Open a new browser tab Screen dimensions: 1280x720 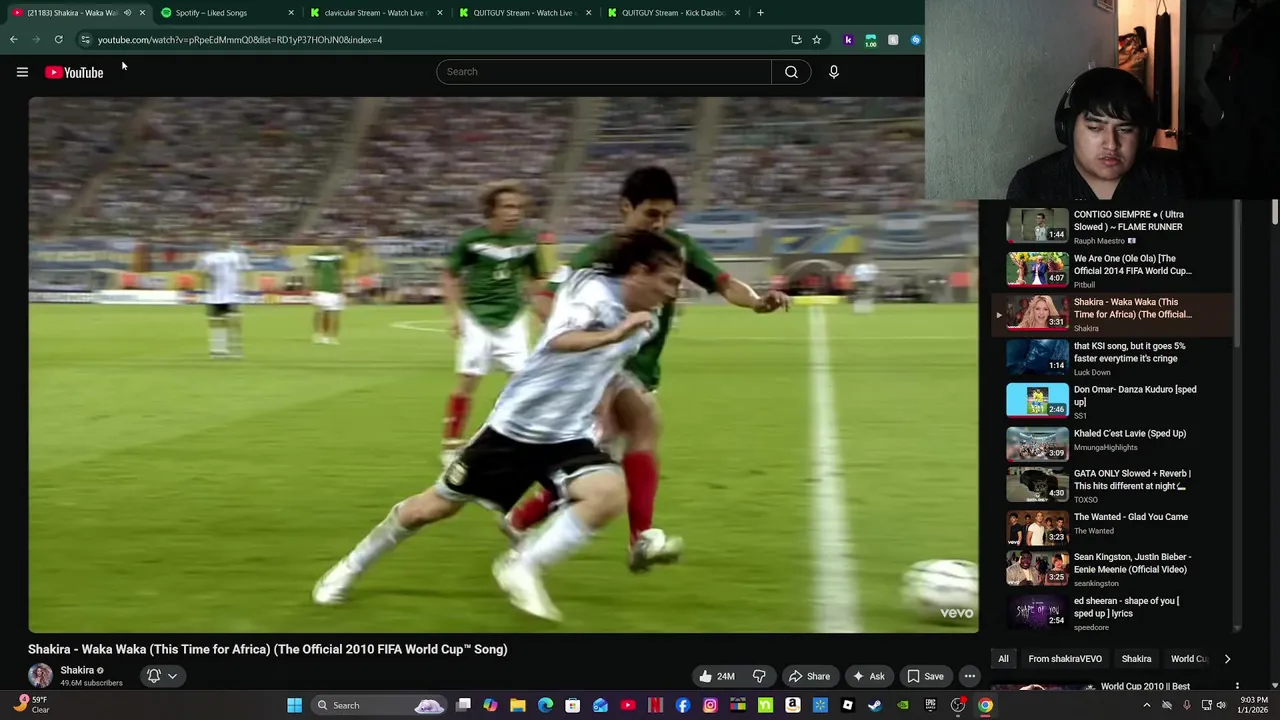(x=760, y=13)
